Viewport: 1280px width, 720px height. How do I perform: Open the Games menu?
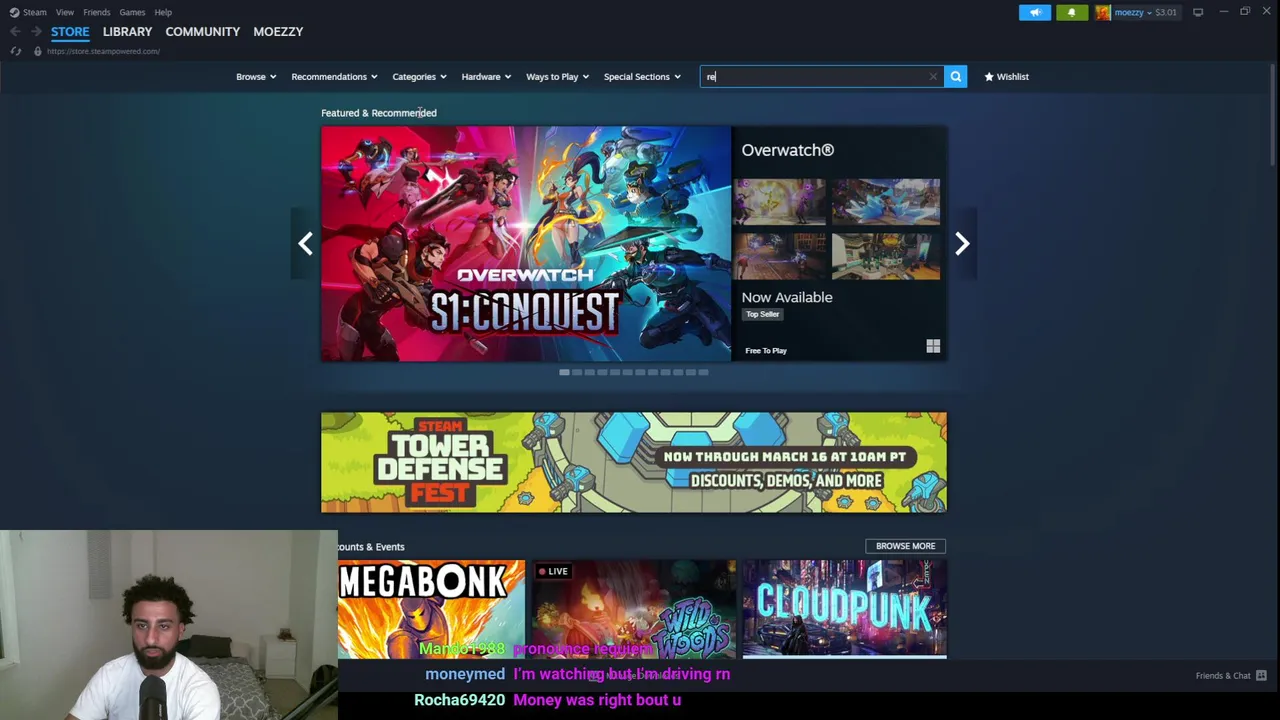pyautogui.click(x=132, y=12)
